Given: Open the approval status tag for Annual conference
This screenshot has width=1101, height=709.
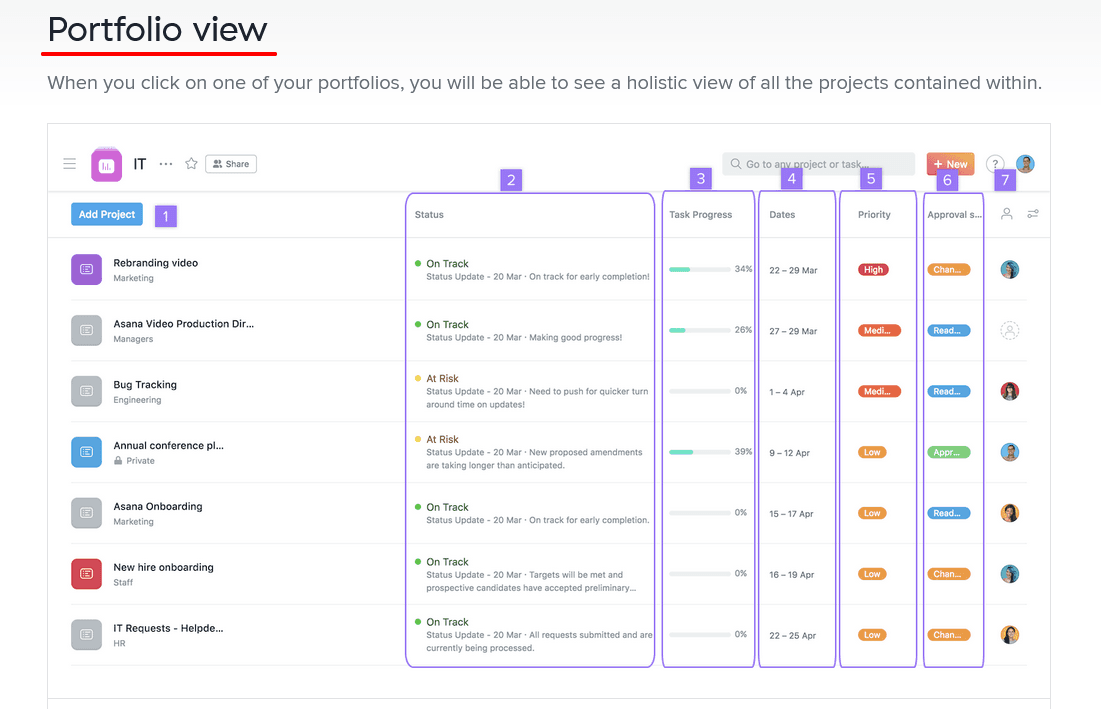Looking at the screenshot, I should click(x=948, y=452).
